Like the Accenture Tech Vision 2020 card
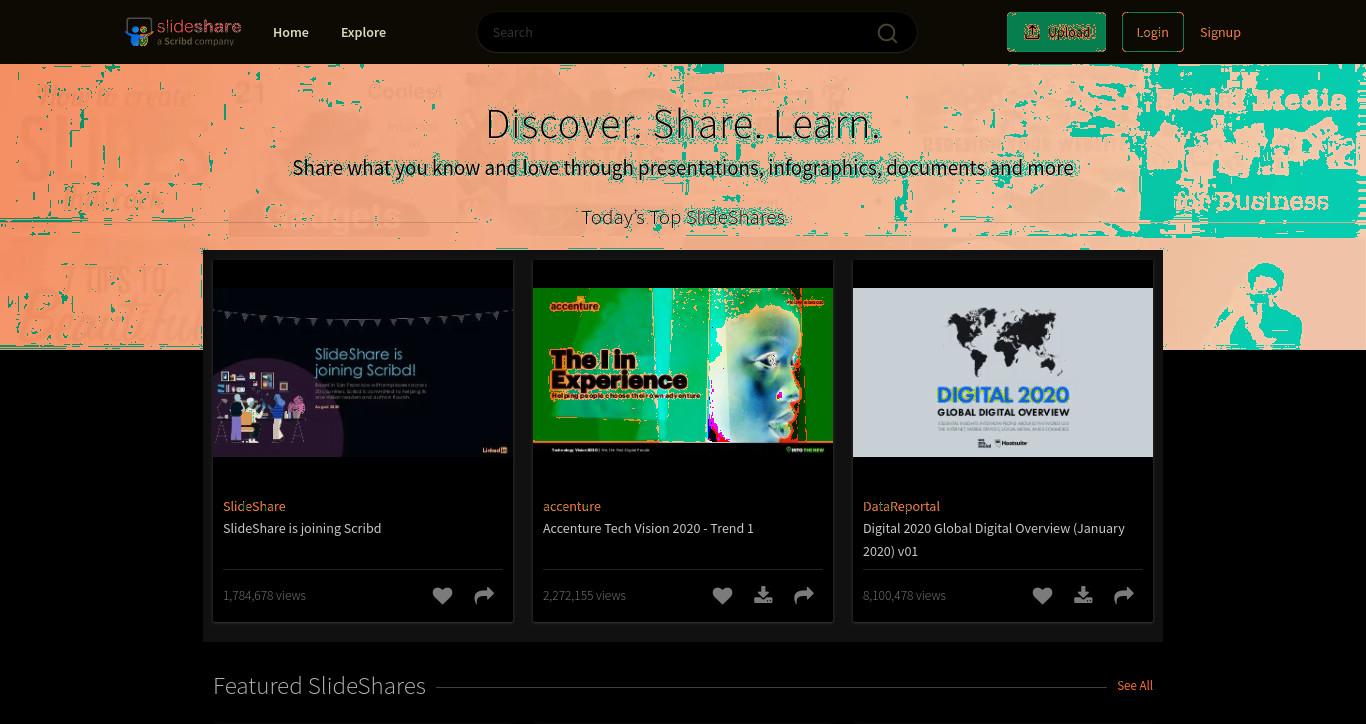This screenshot has height=724, width=1366. coord(722,595)
